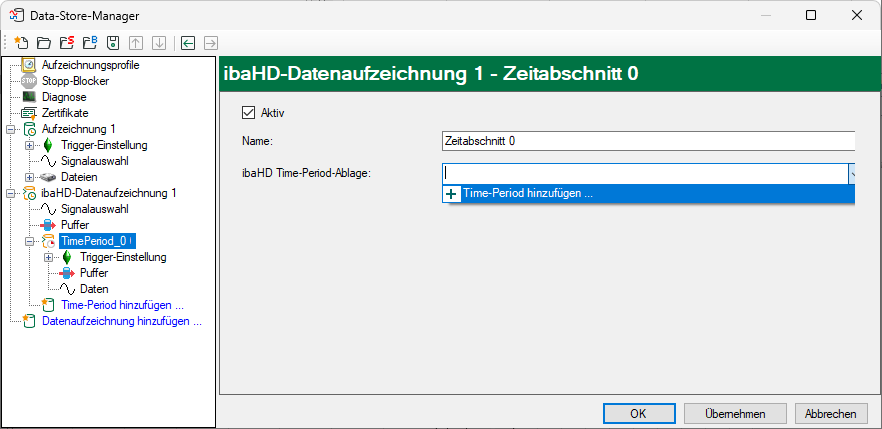The height and width of the screenshot is (429, 882).
Task: Click the save disk toolbar icon
Action: (x=113, y=43)
